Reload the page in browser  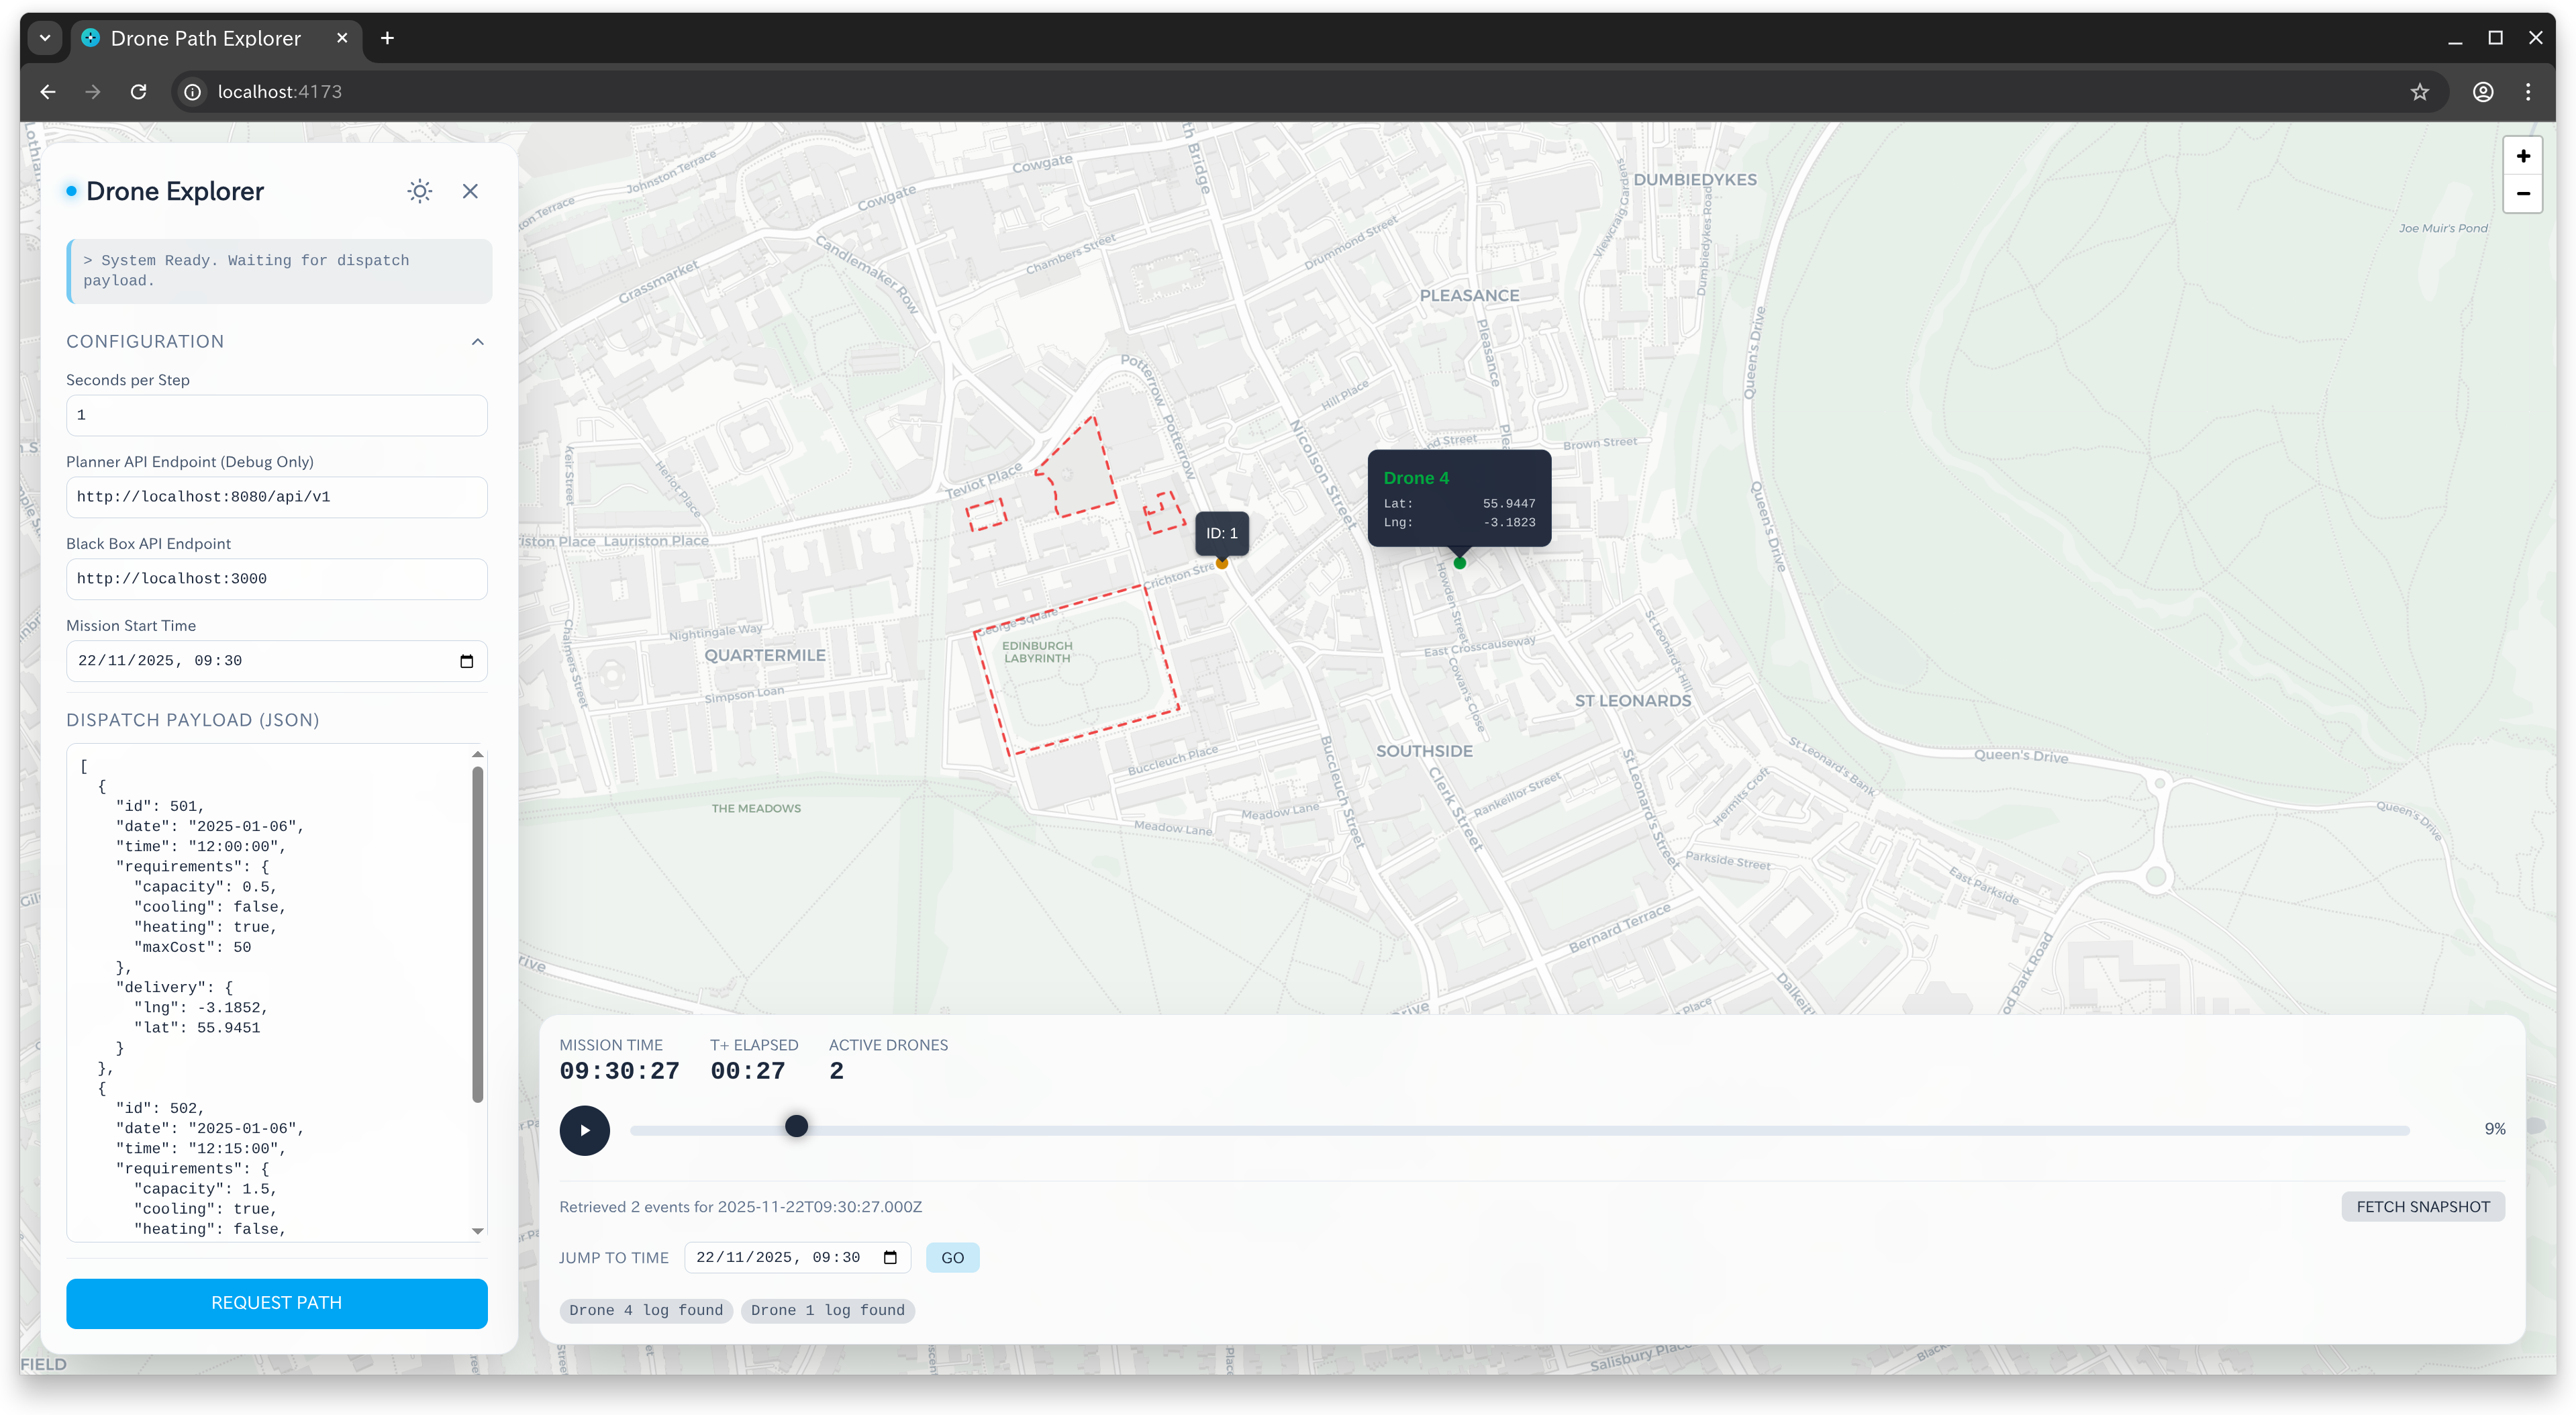point(139,92)
